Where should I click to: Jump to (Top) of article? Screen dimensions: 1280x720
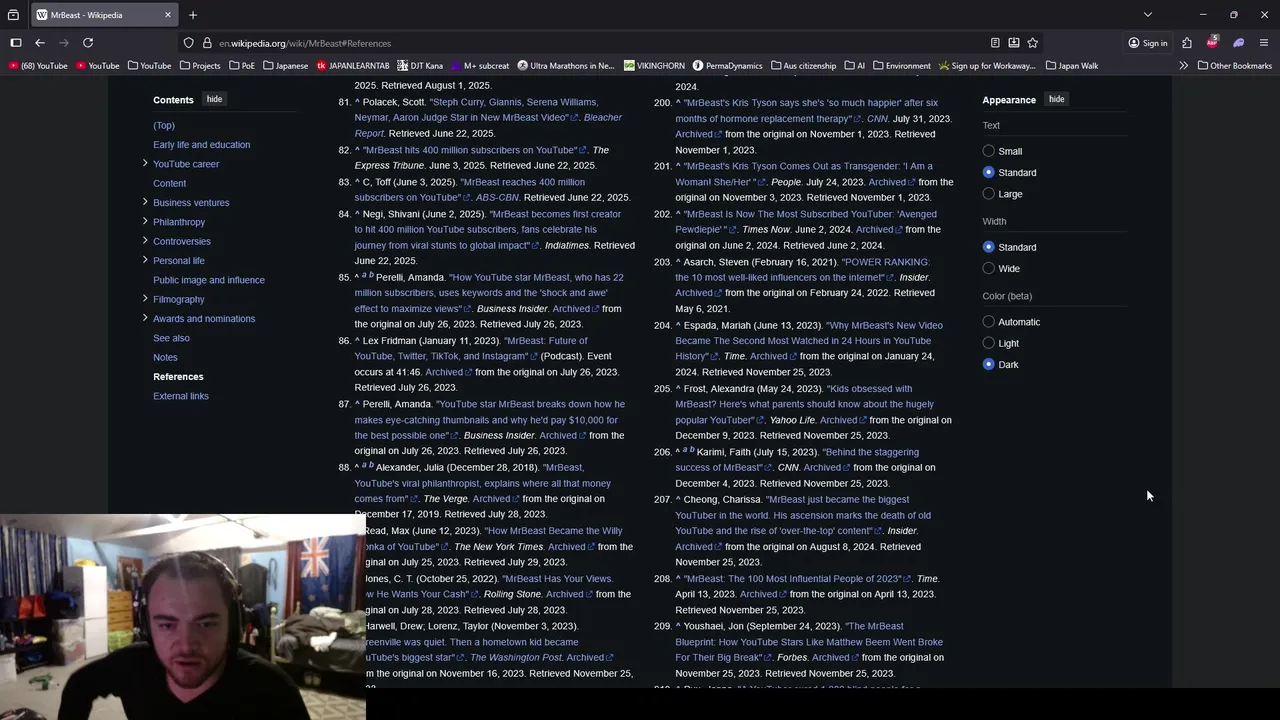coord(164,125)
